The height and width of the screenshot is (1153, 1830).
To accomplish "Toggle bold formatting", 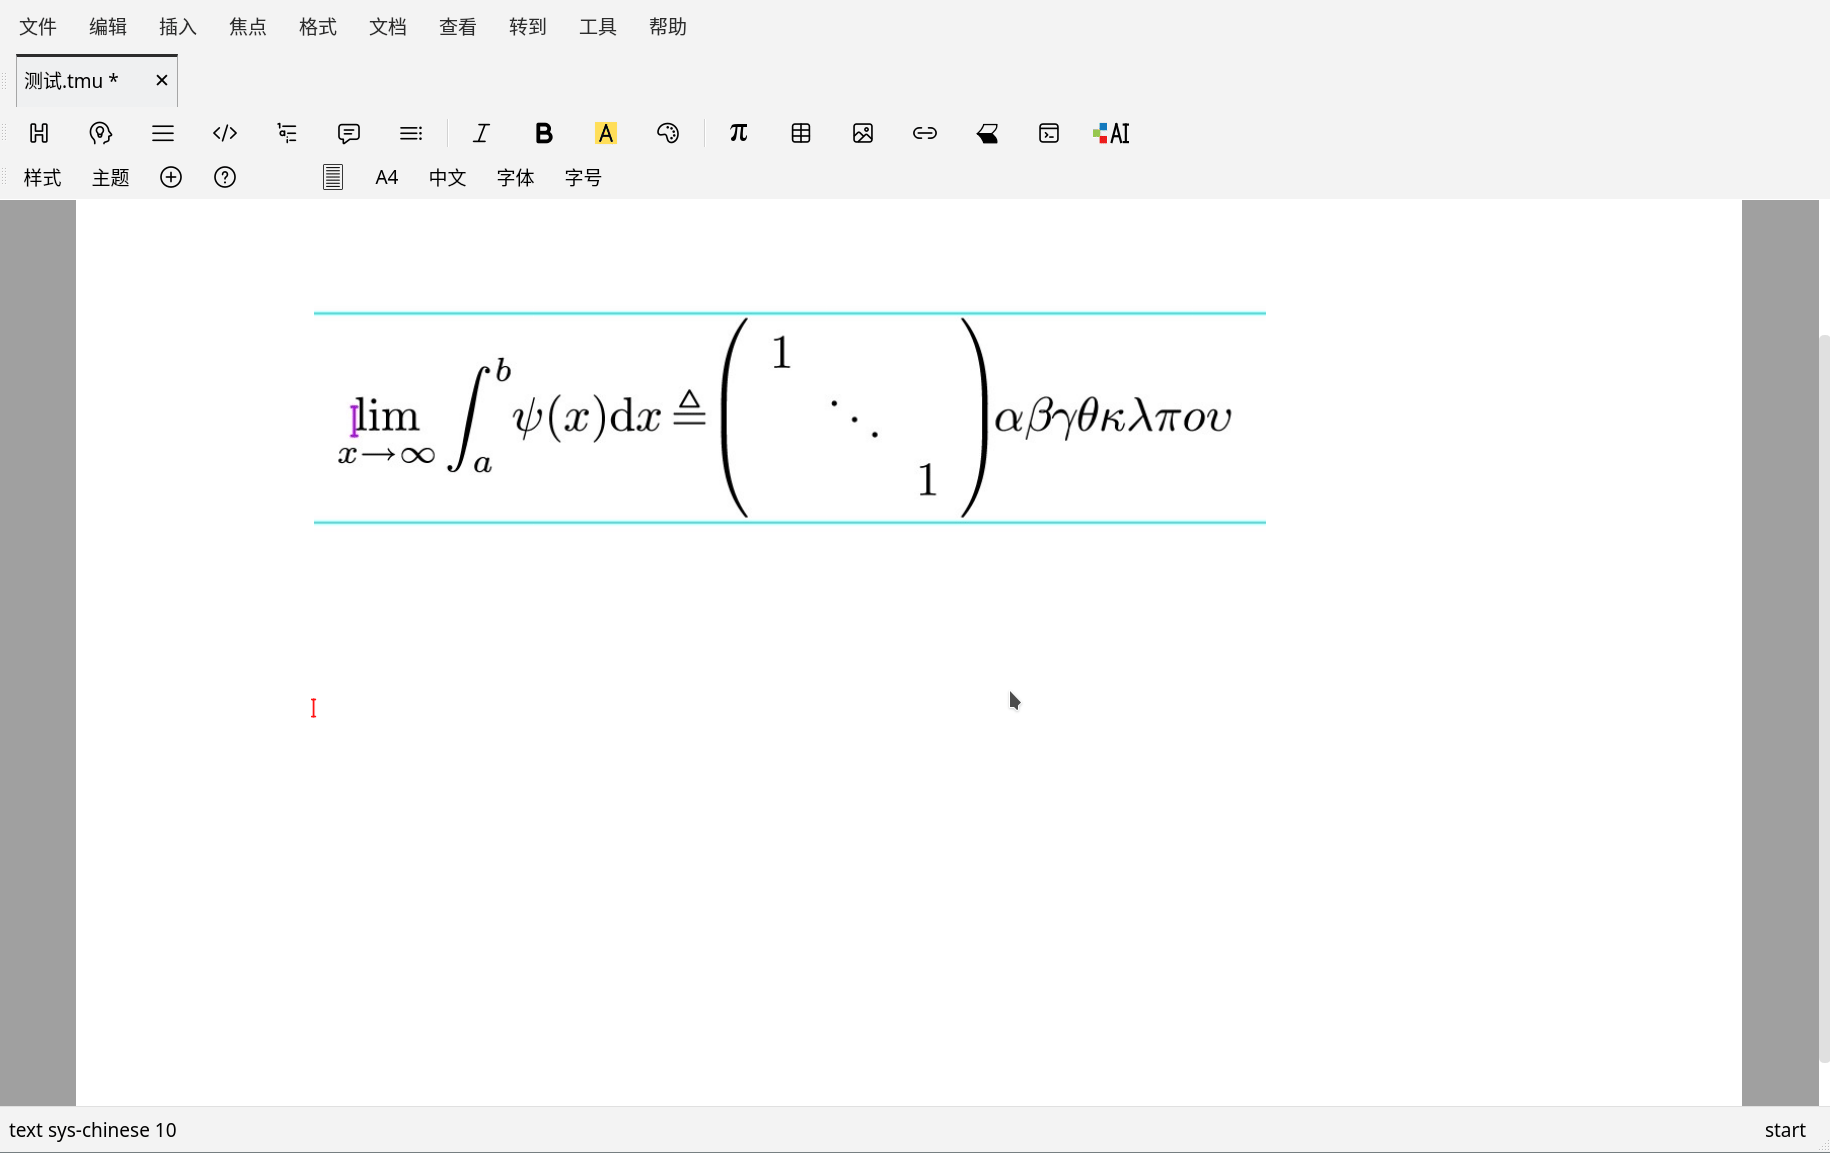I will pyautogui.click(x=543, y=133).
